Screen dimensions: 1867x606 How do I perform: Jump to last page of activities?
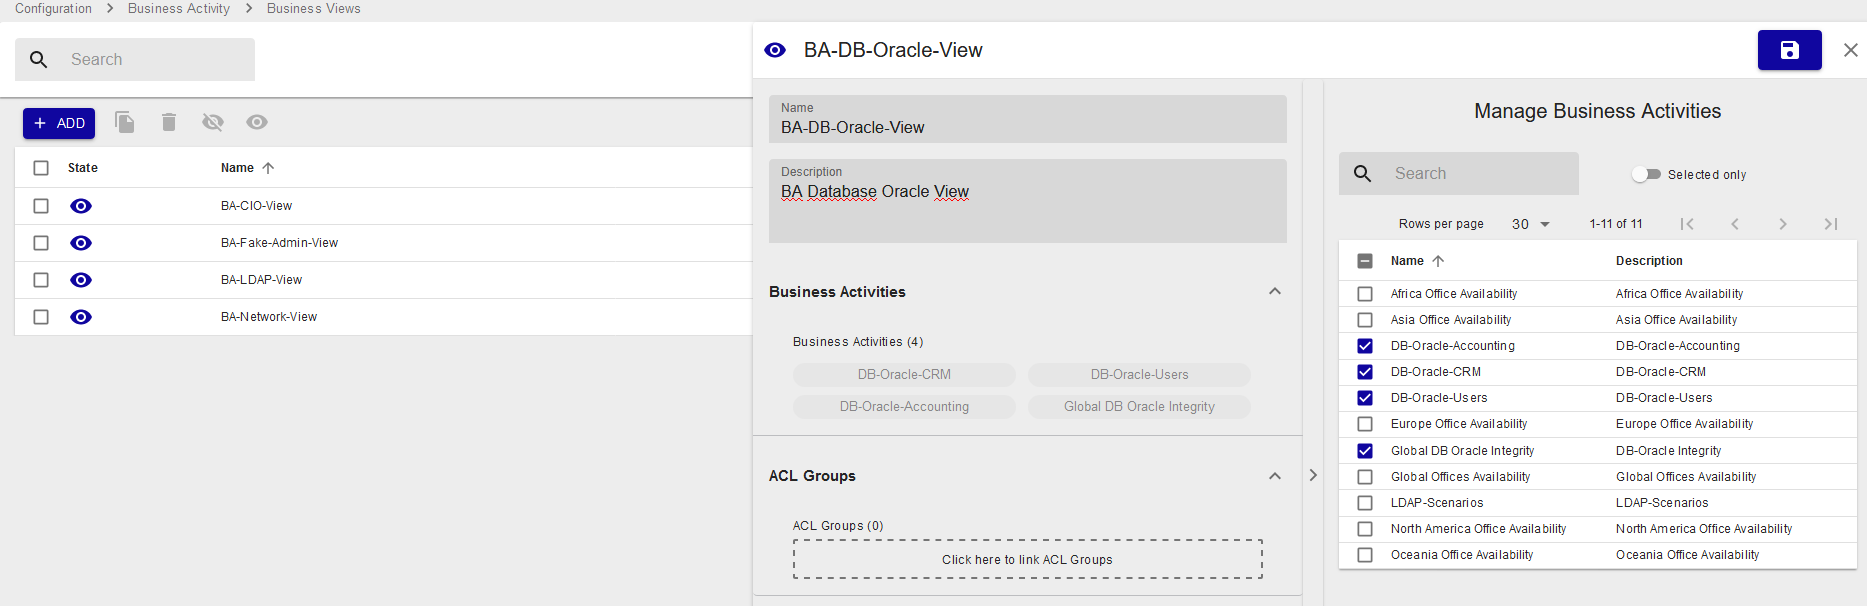coord(1830,224)
